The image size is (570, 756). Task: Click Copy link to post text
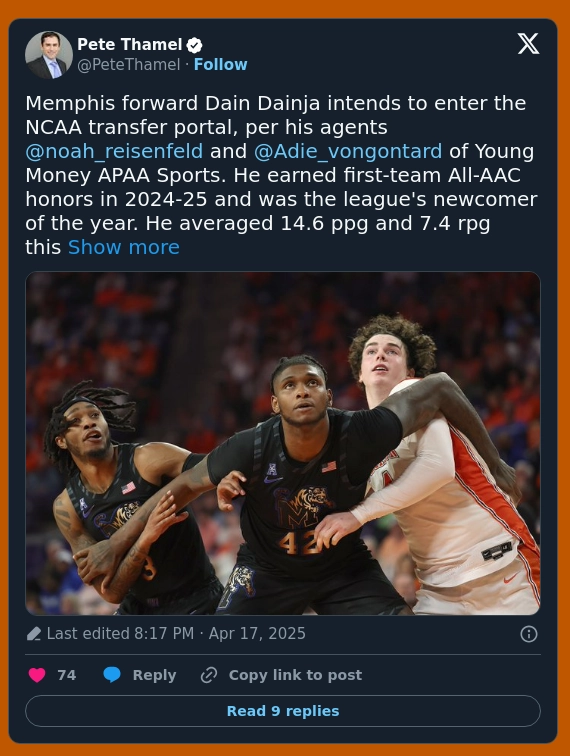(295, 675)
